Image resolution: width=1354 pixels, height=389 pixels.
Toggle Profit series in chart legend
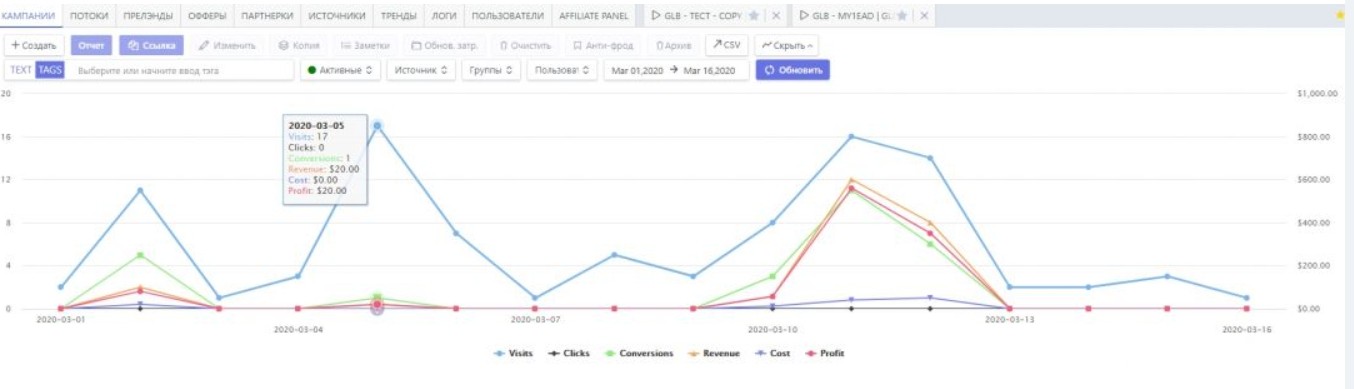pos(825,353)
